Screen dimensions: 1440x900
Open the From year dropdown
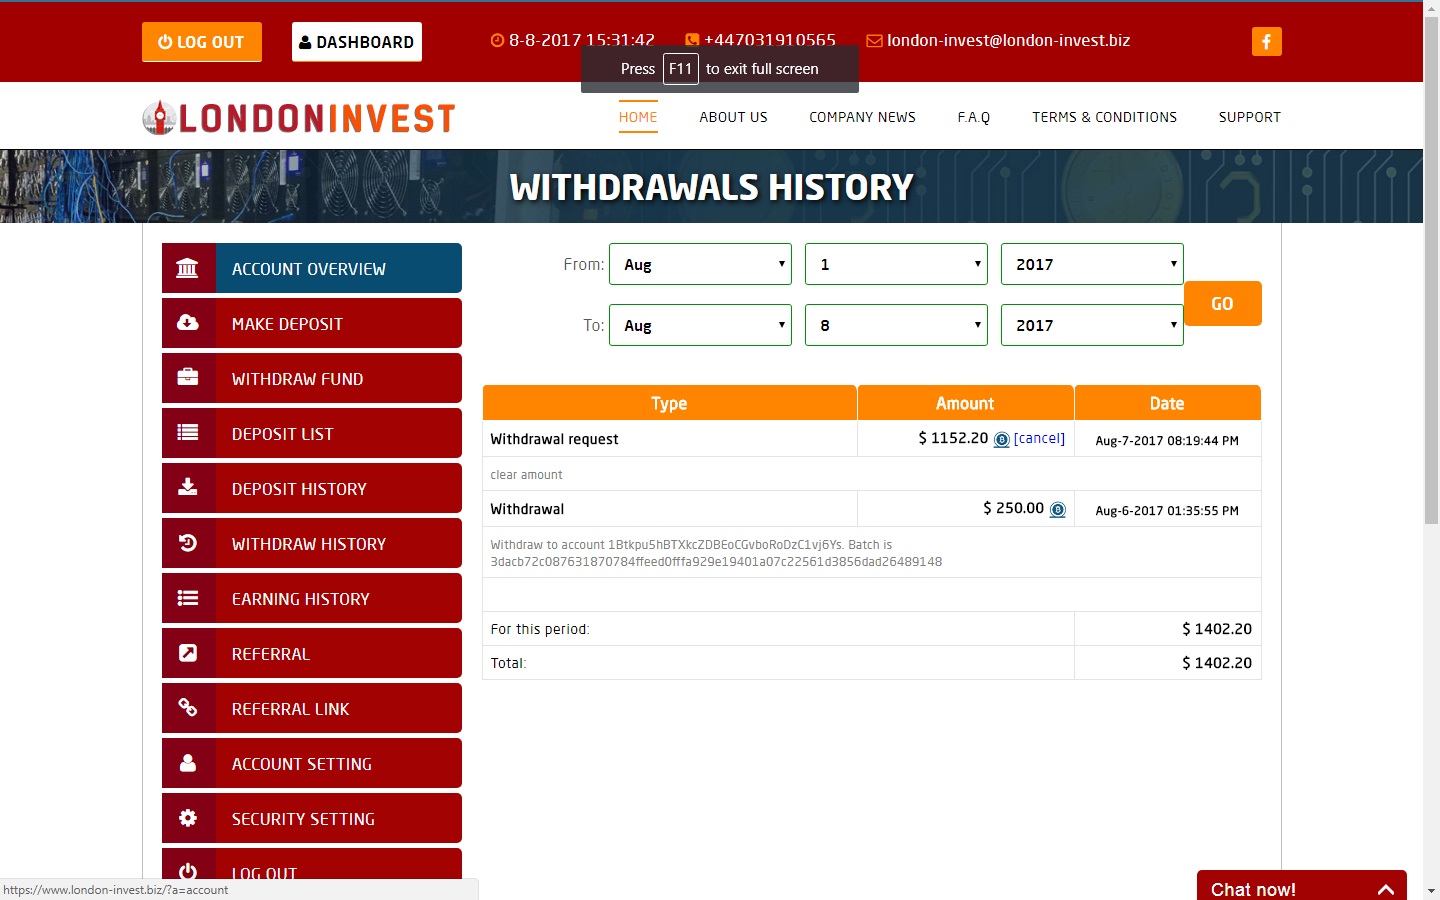pyautogui.click(x=1092, y=264)
